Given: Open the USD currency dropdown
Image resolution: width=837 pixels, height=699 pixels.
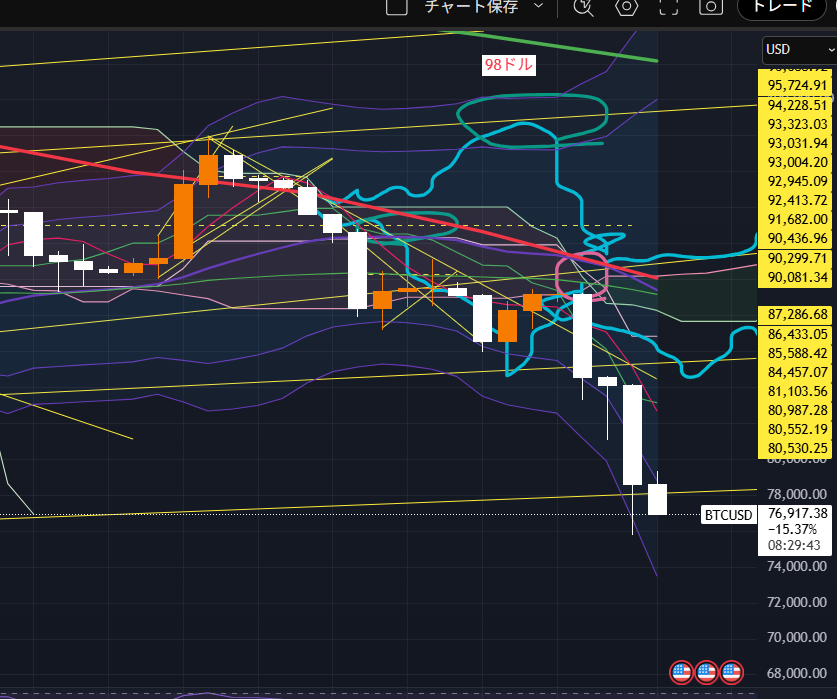Looking at the screenshot, I should coord(799,50).
